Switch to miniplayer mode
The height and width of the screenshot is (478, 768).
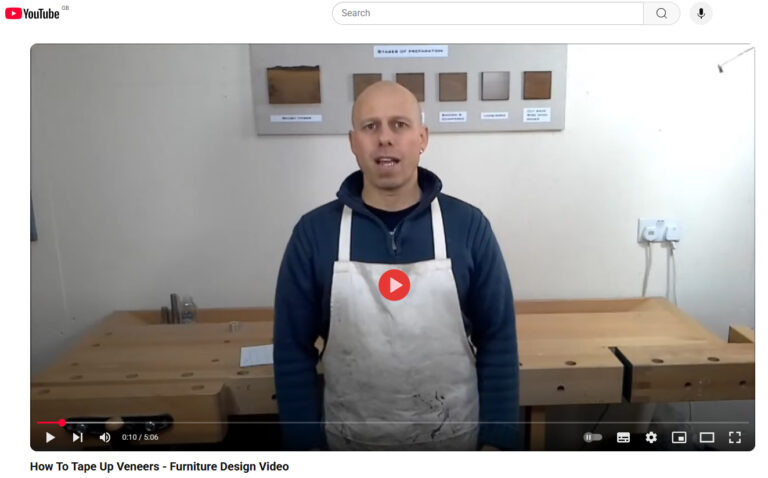coord(679,437)
